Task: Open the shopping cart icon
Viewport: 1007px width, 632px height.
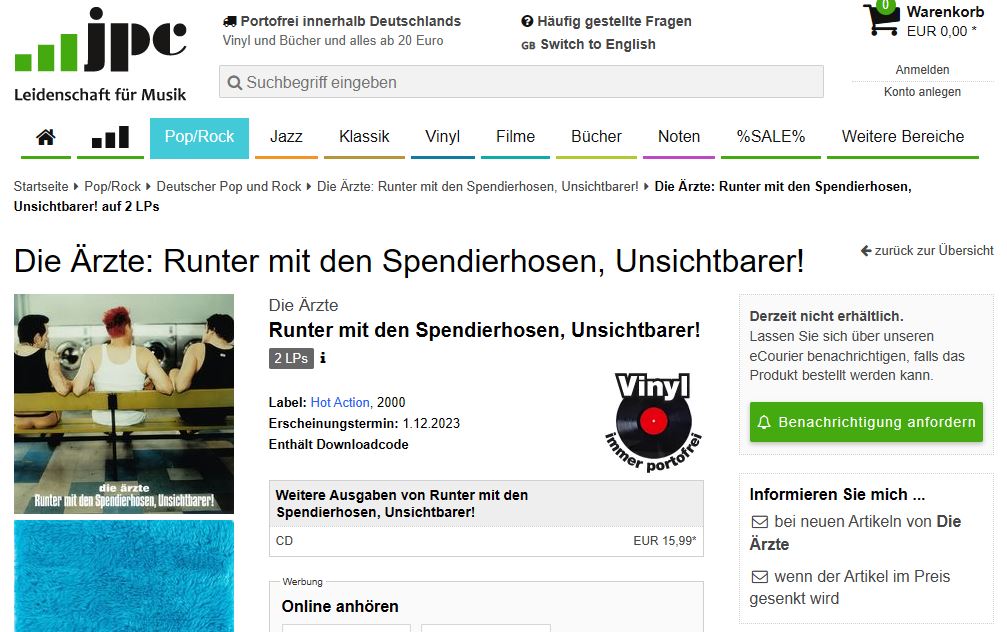Action: click(x=880, y=19)
